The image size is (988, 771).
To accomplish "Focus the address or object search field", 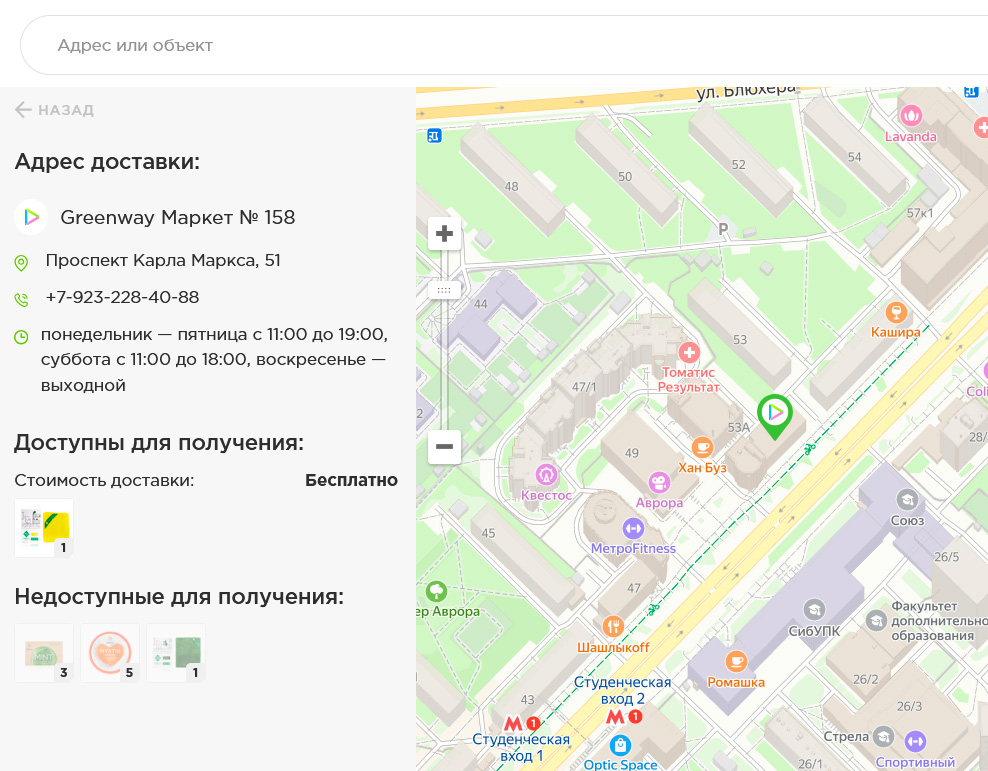I will point(500,45).
